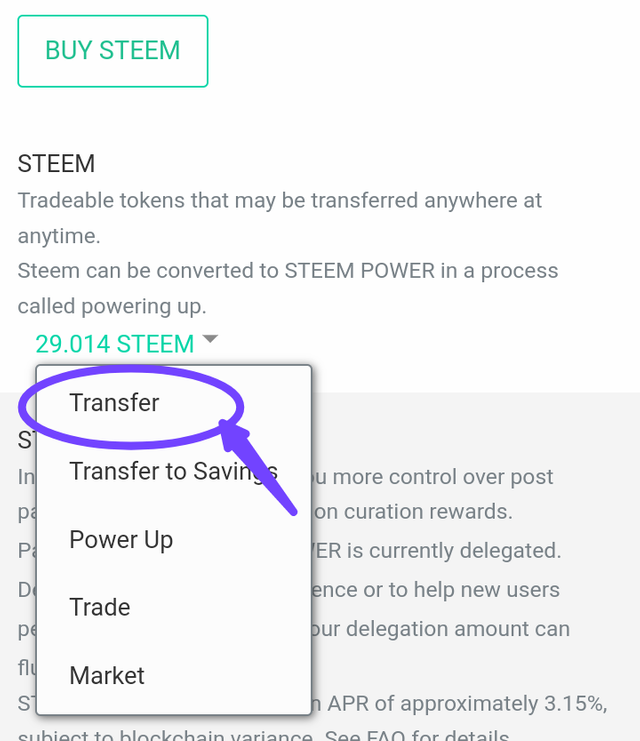Click the 'called powering up' text
This screenshot has width=640, height=741.
point(111,306)
